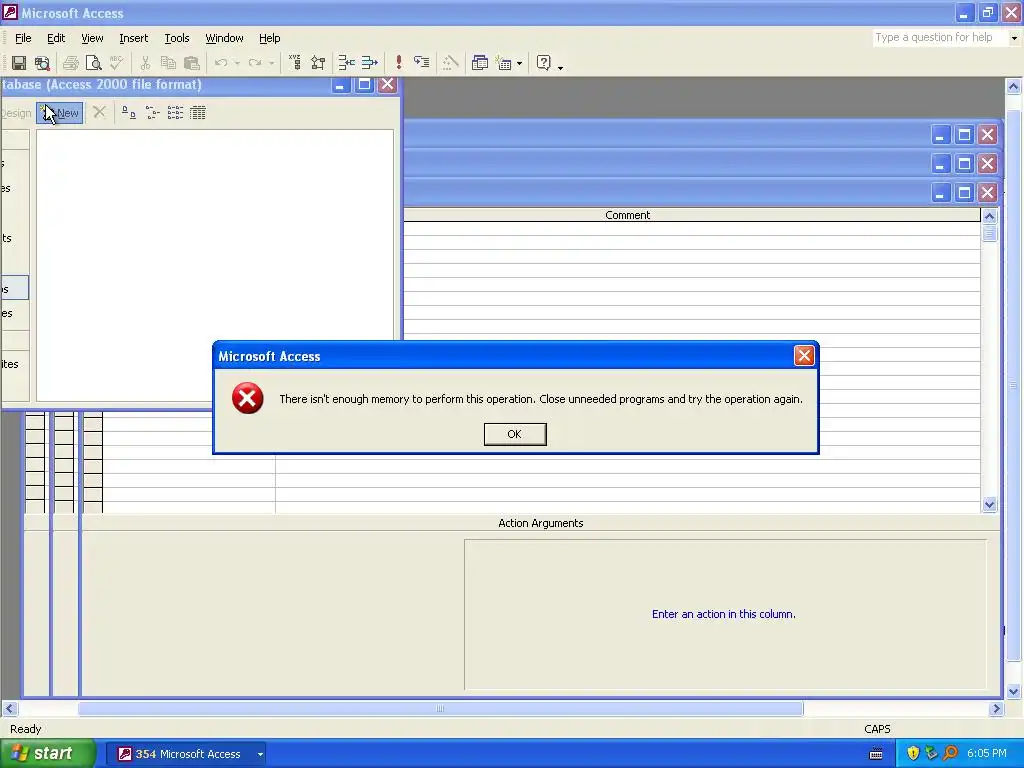The width and height of the screenshot is (1024, 768).
Task: Click 'Enter an action in this column.' text
Action: (x=724, y=614)
